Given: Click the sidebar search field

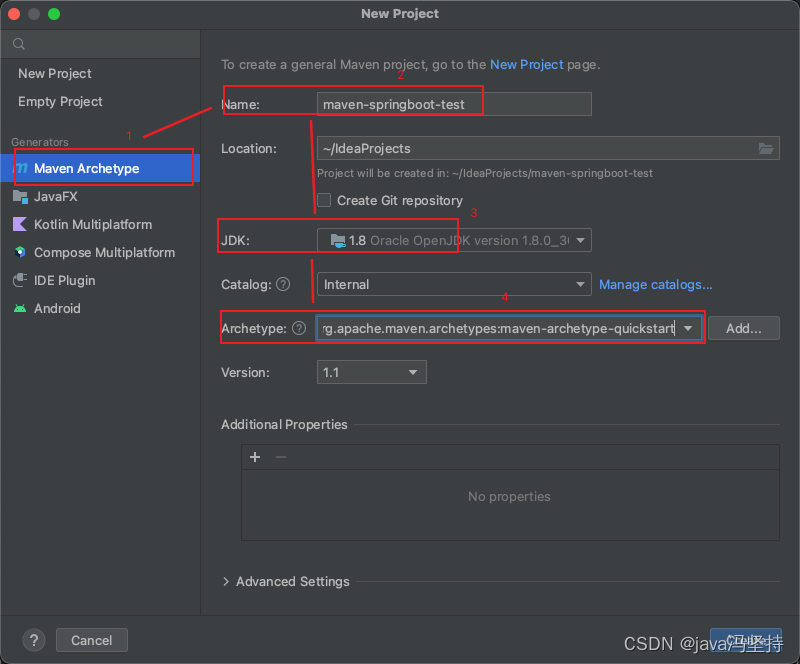Looking at the screenshot, I should (x=101, y=44).
